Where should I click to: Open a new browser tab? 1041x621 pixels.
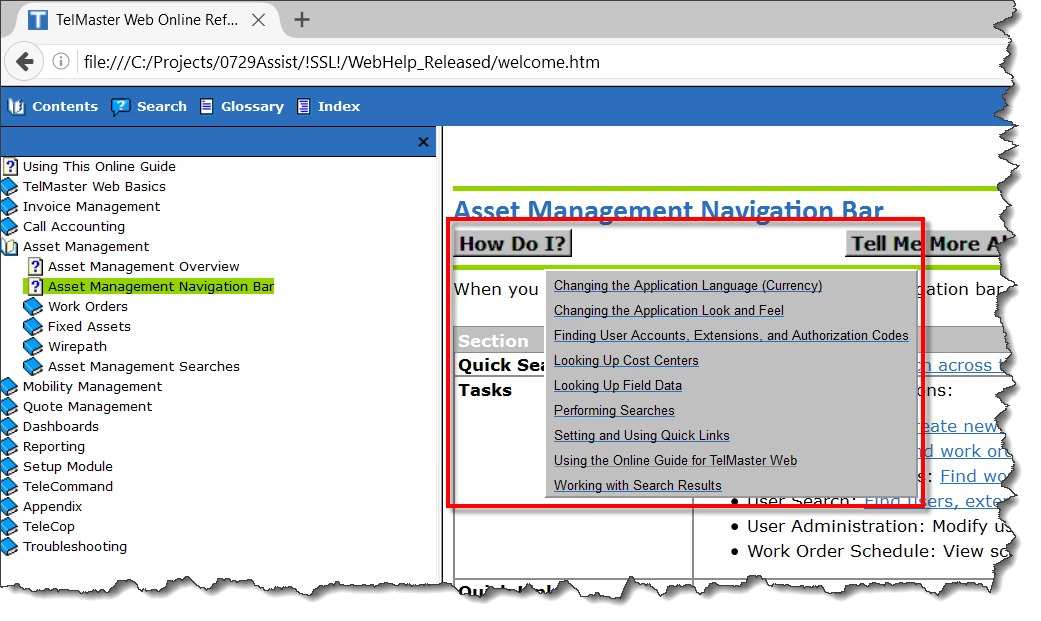tap(302, 20)
